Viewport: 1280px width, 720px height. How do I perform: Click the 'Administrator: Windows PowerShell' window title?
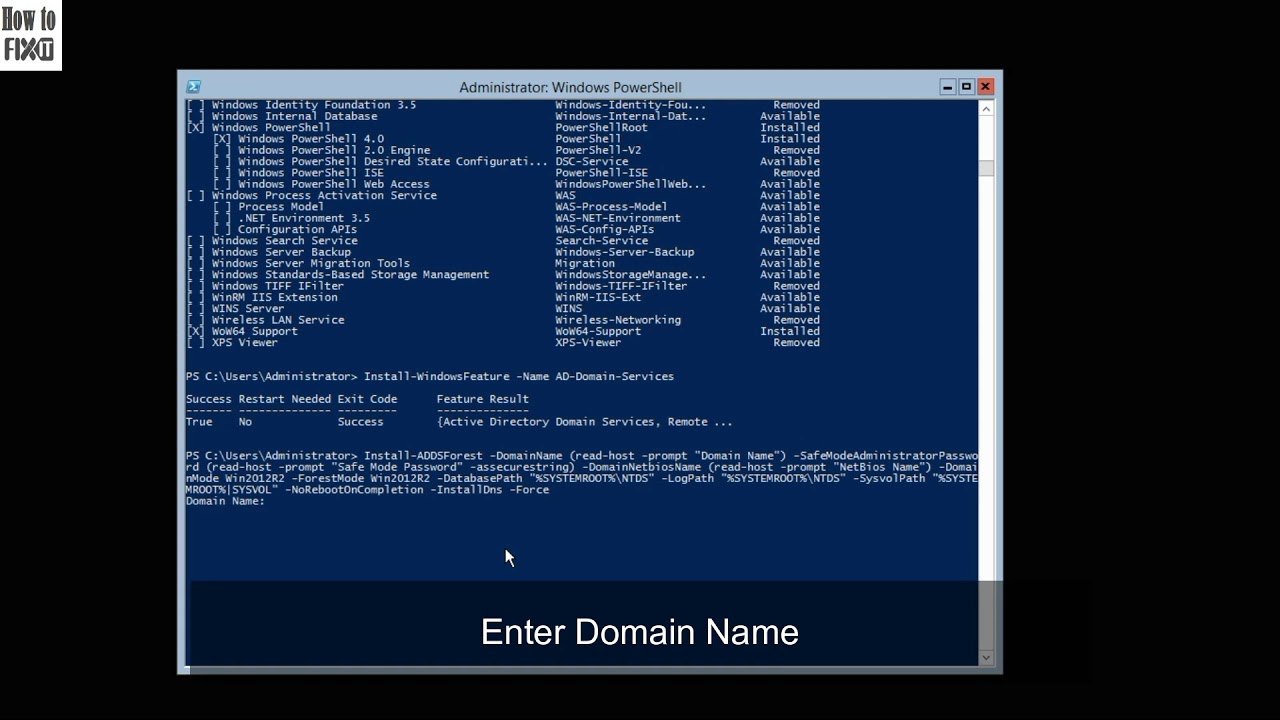(x=570, y=87)
